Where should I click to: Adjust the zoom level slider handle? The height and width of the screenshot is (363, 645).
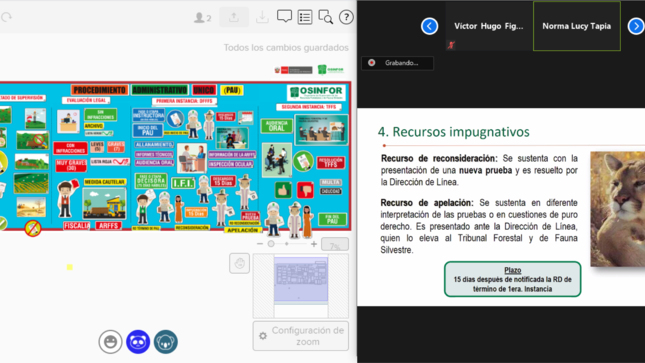(x=271, y=244)
